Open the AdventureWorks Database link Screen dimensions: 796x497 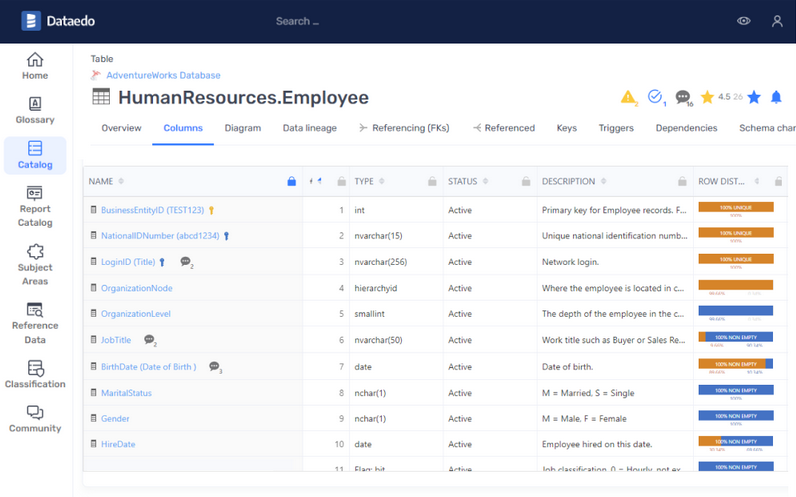(x=163, y=75)
